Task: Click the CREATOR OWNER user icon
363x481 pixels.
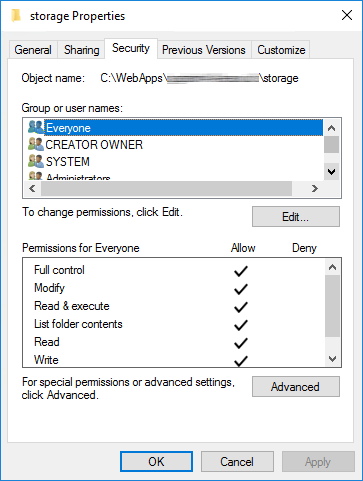Action: (x=36, y=144)
